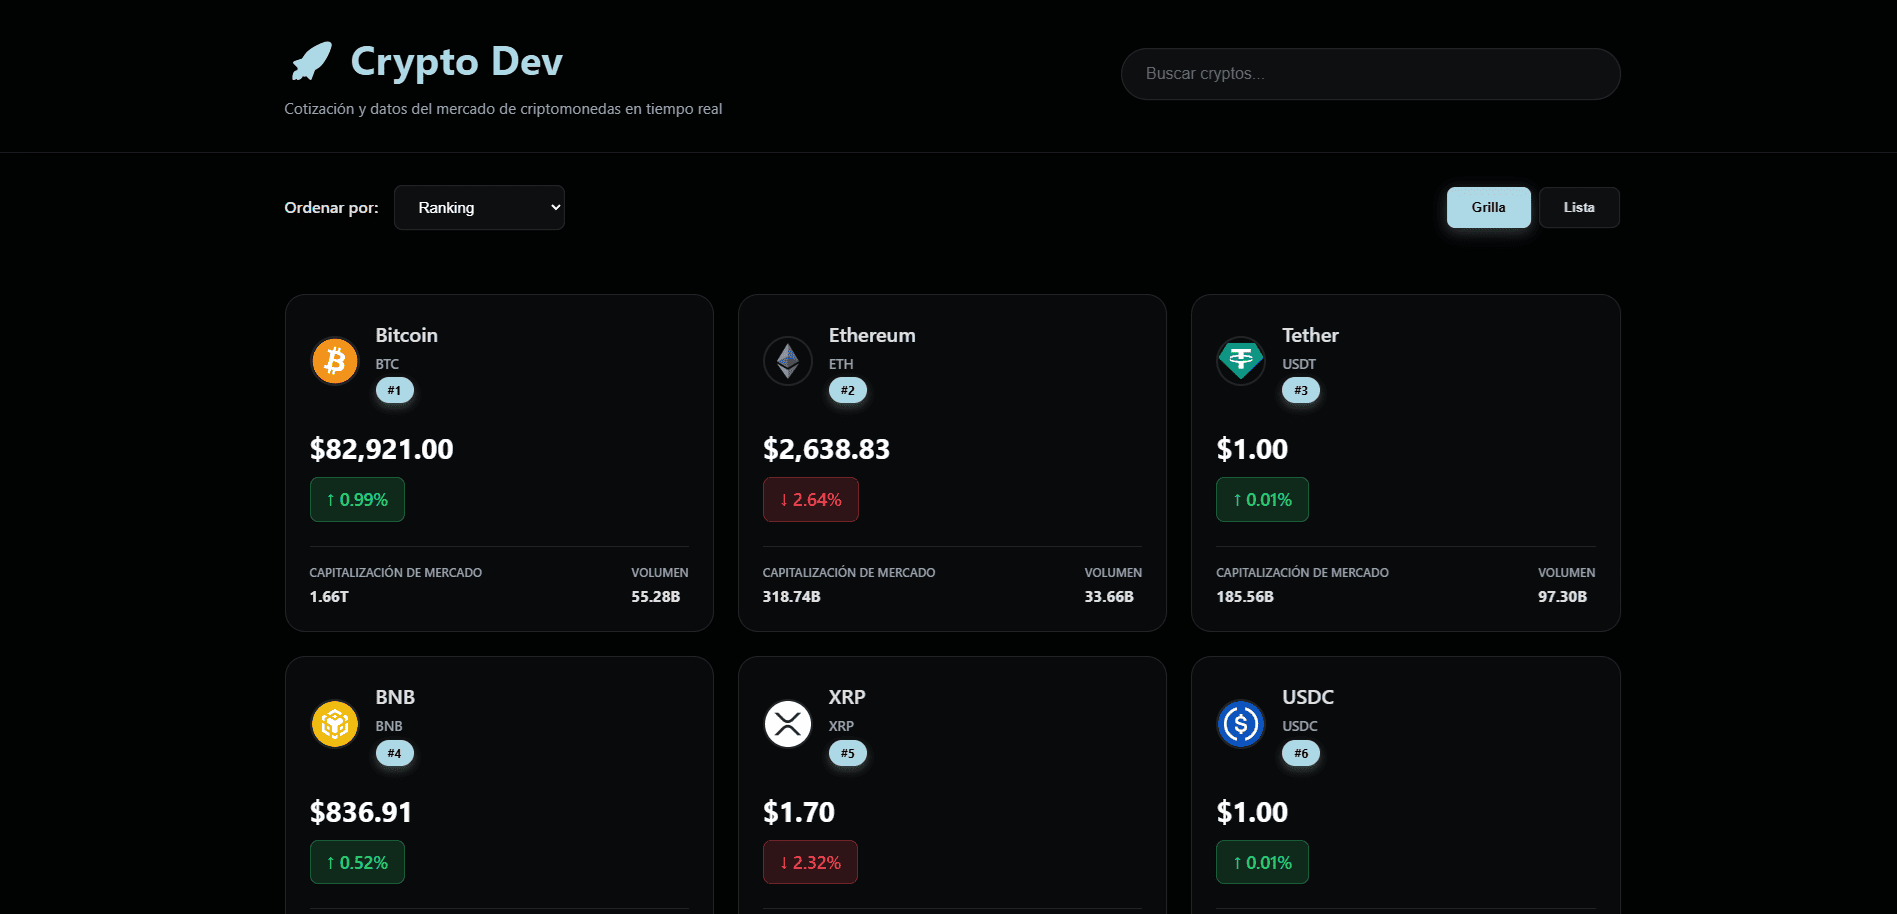
Task: Click the USDC price $1.00
Action: pyautogui.click(x=1252, y=812)
